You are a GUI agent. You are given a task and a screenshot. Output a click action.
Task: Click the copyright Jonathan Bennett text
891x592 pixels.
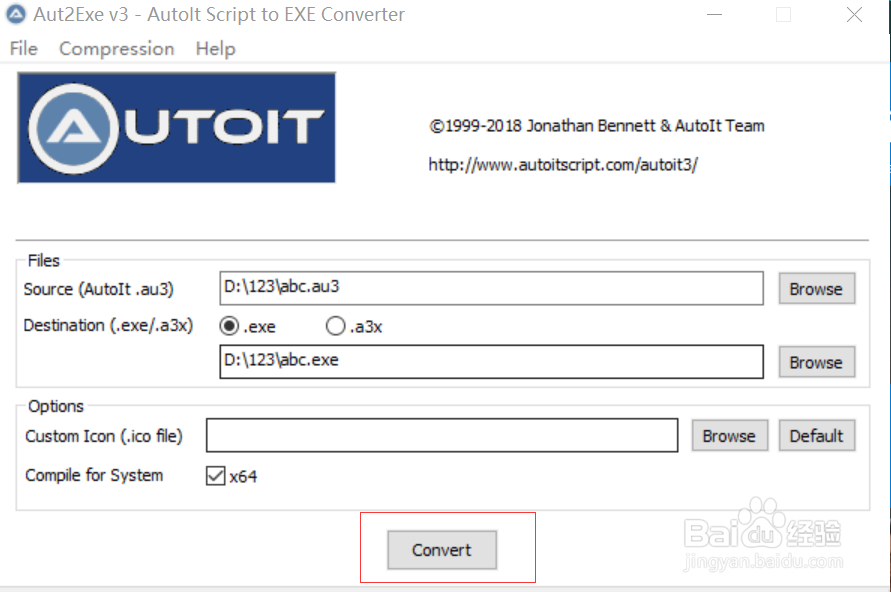[x=597, y=126]
